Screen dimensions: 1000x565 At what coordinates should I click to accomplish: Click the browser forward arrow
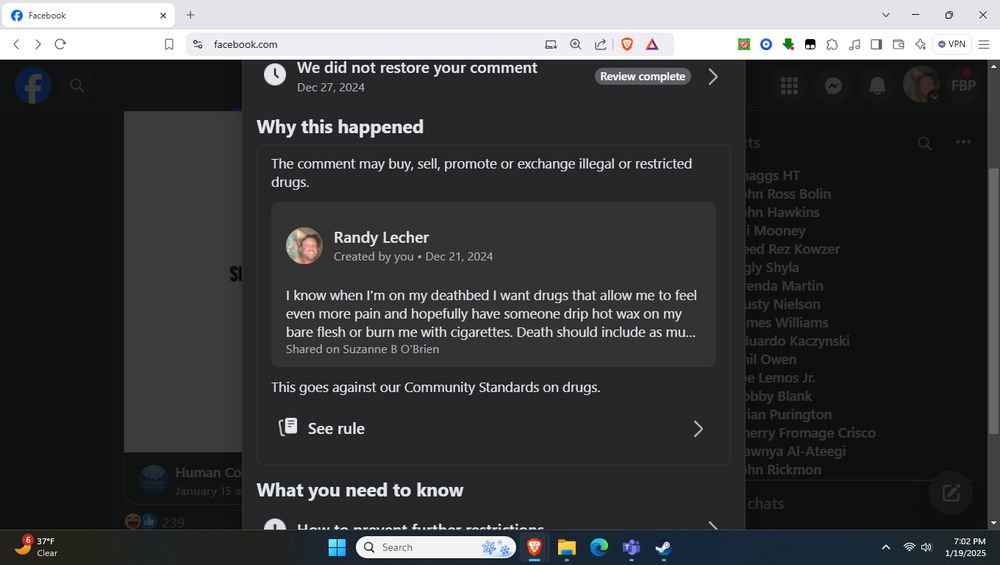point(38,44)
